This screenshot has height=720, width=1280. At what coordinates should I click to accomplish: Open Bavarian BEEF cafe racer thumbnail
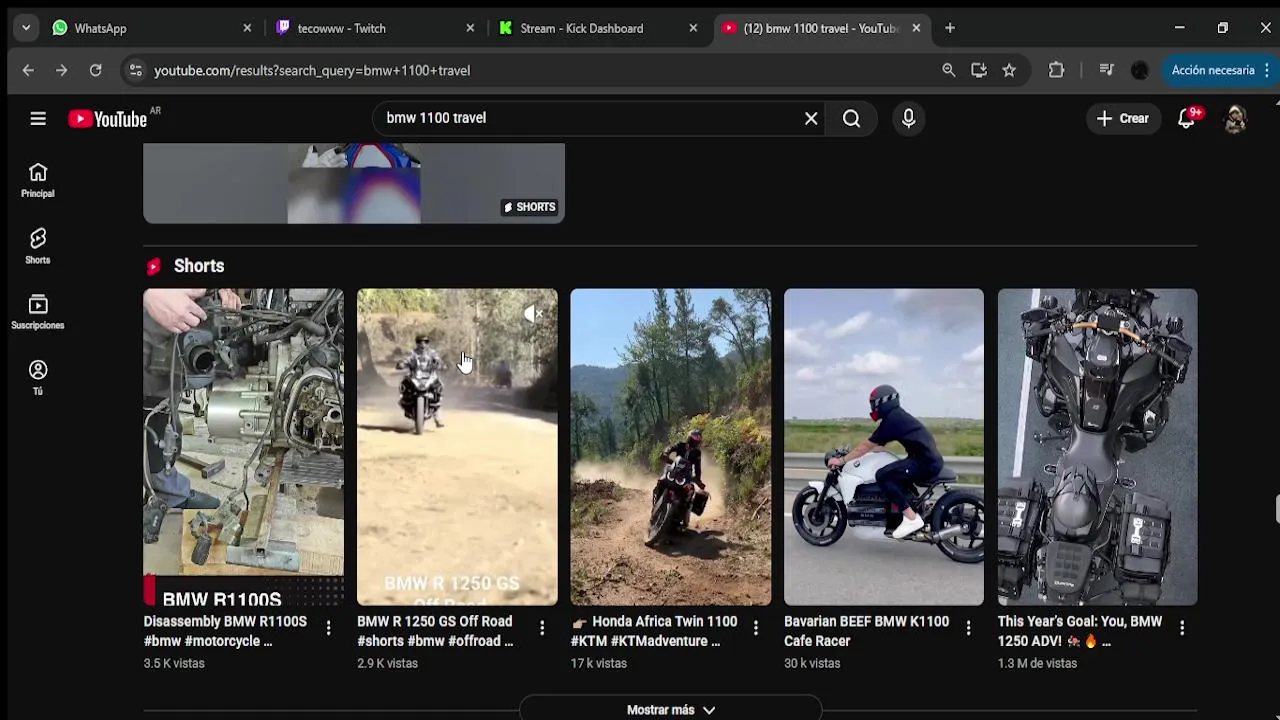pyautogui.click(x=884, y=447)
